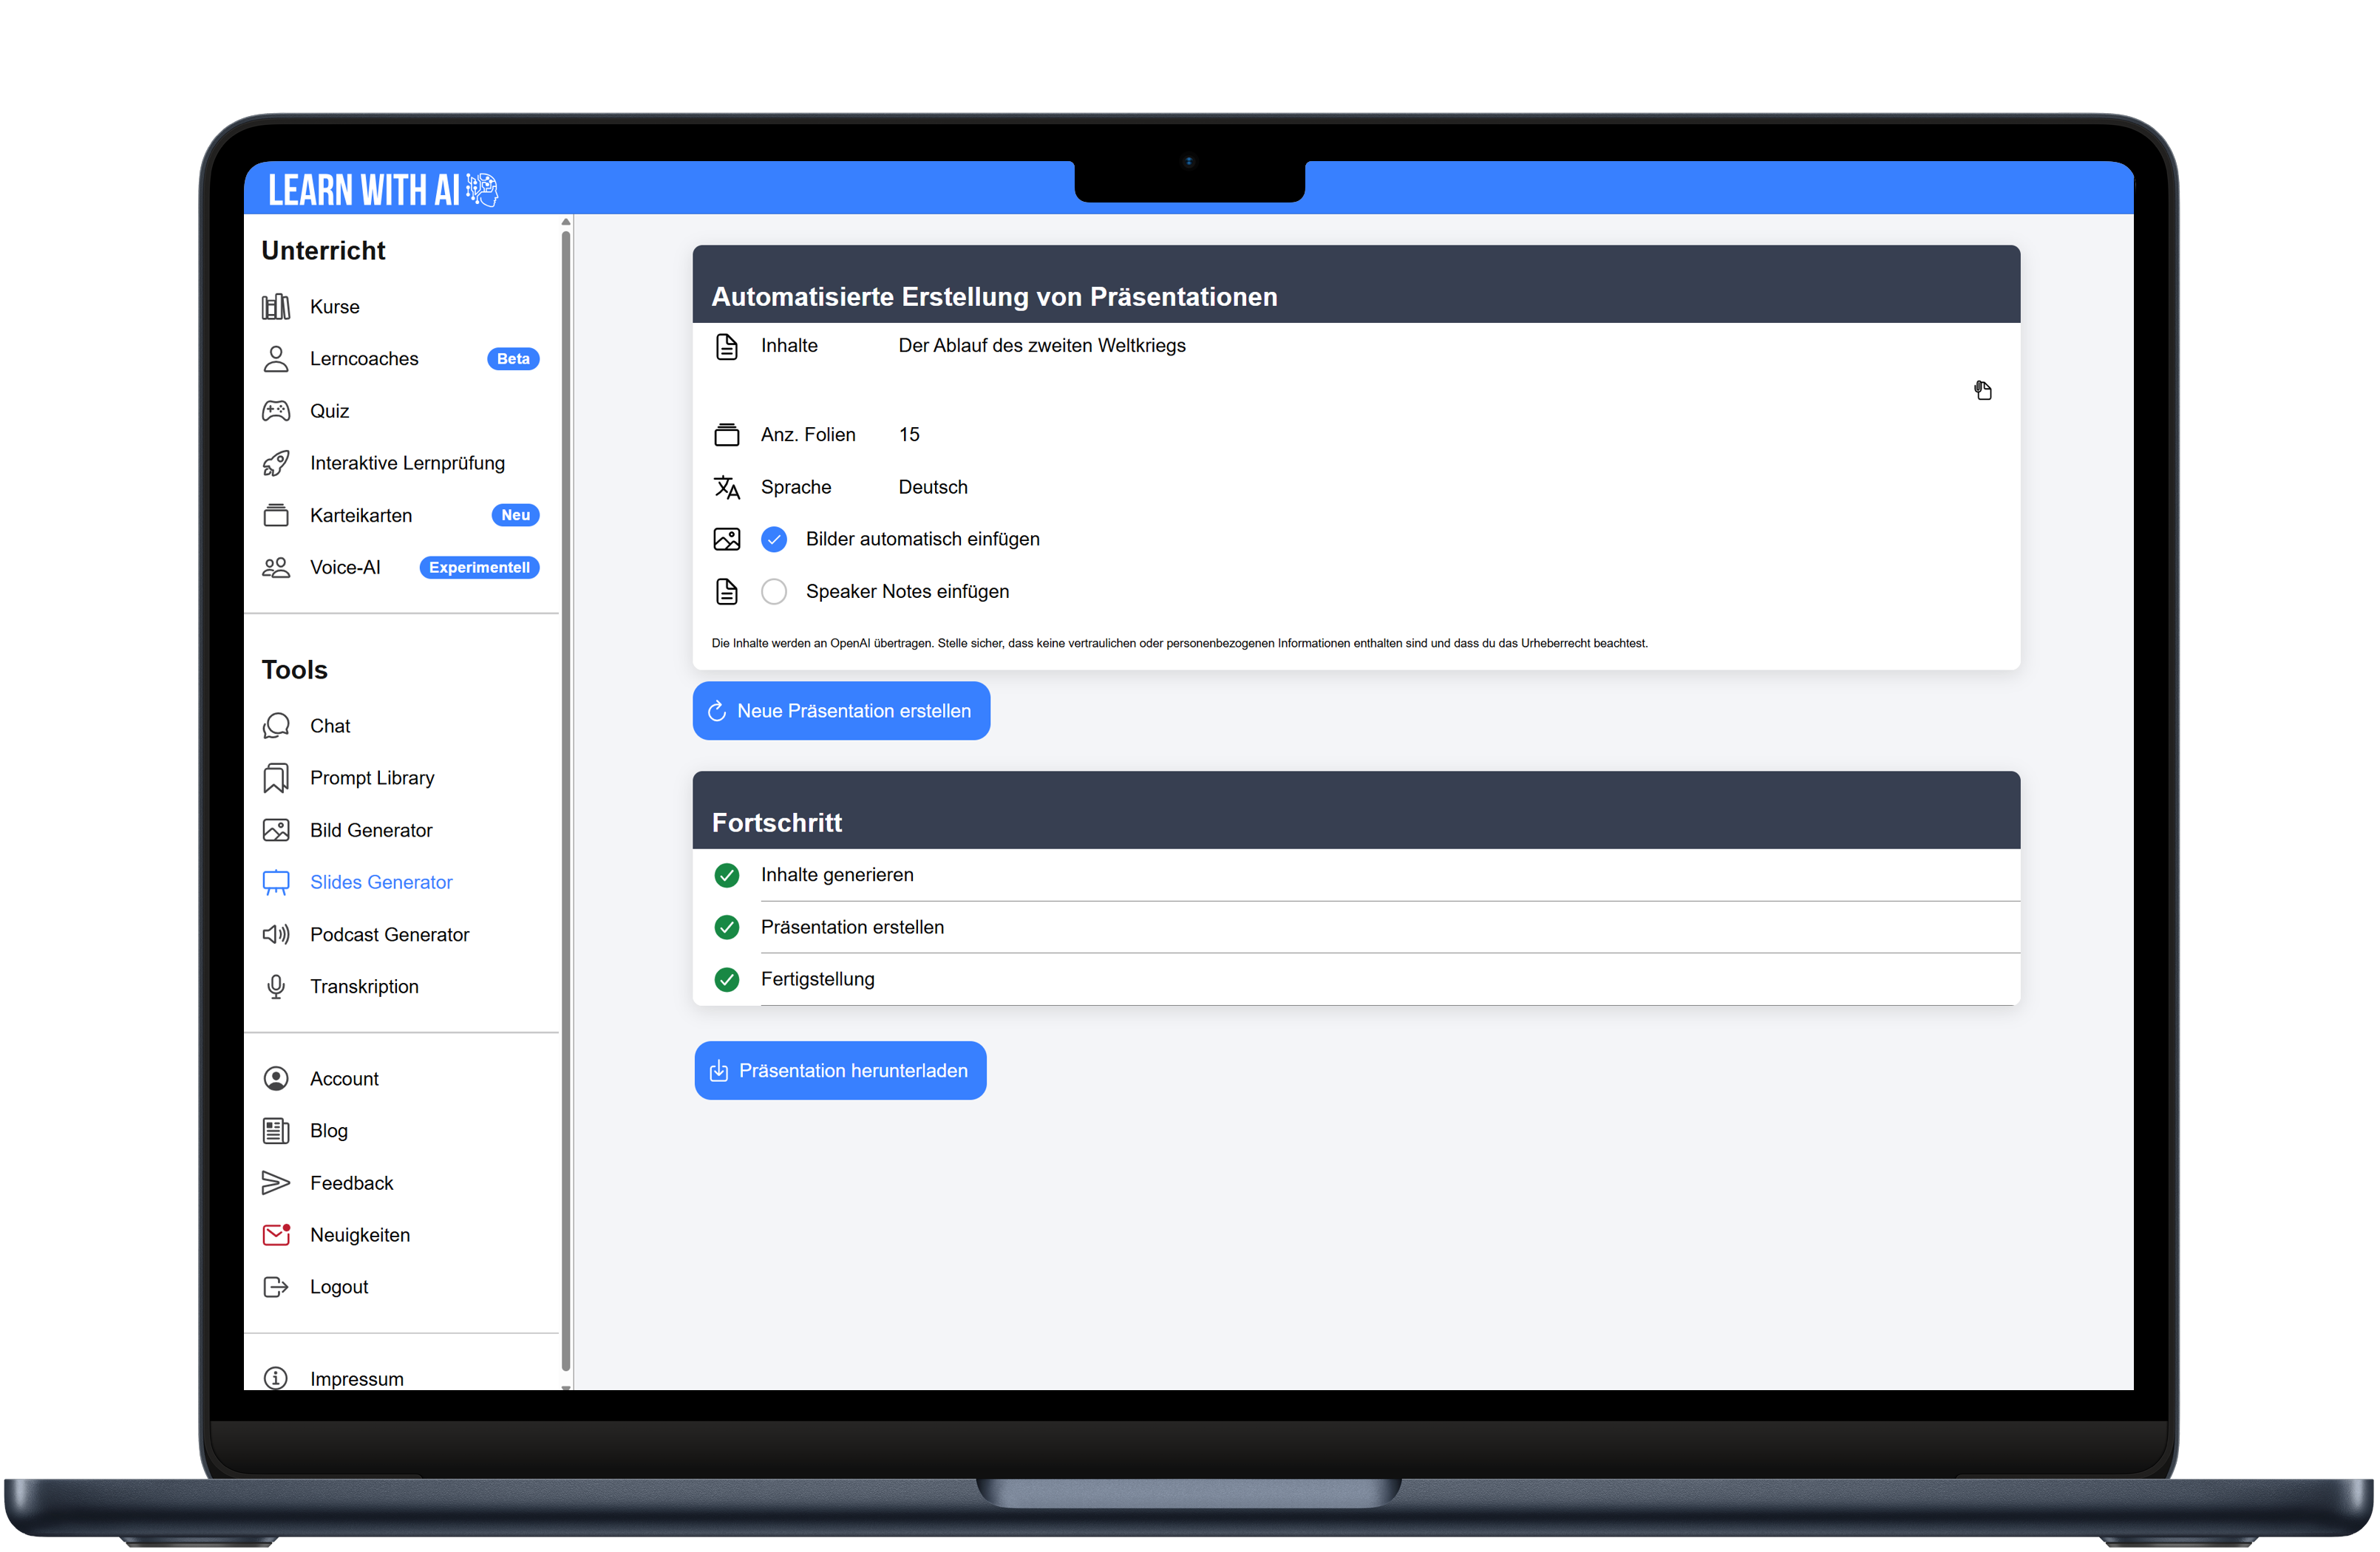The height and width of the screenshot is (1552, 2380).
Task: Change the Anz. Folien value 15
Action: tap(908, 435)
